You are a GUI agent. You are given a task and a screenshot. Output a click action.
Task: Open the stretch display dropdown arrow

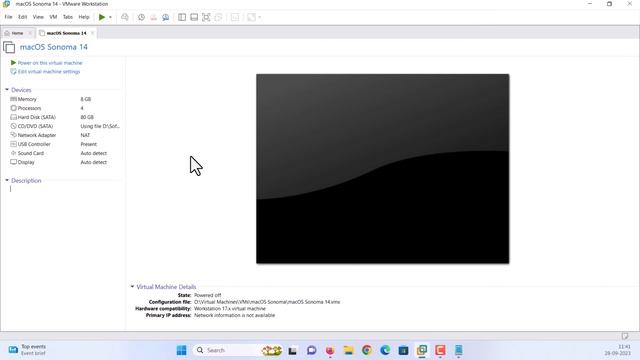click(x=260, y=17)
